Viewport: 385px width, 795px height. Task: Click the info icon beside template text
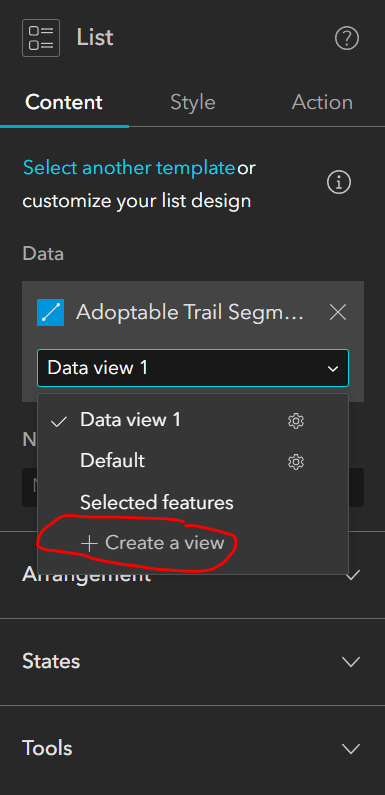(x=339, y=183)
